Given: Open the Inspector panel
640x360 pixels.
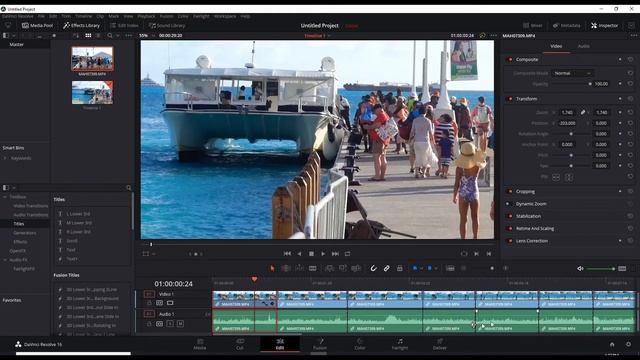Looking at the screenshot, I should pos(604,25).
